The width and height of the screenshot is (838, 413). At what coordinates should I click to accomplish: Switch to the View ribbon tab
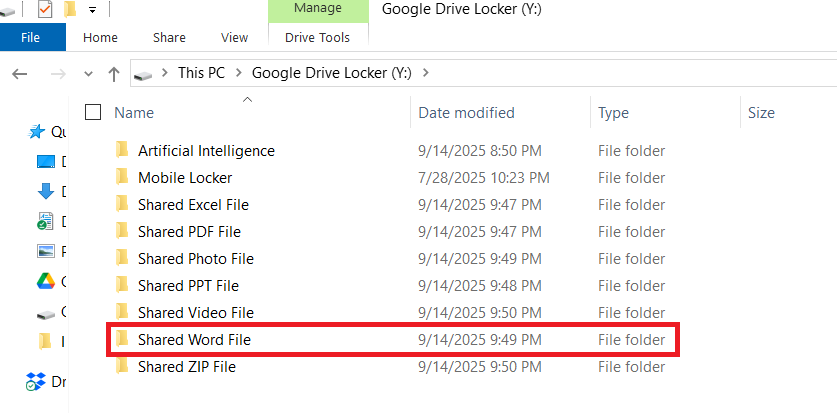pyautogui.click(x=234, y=37)
